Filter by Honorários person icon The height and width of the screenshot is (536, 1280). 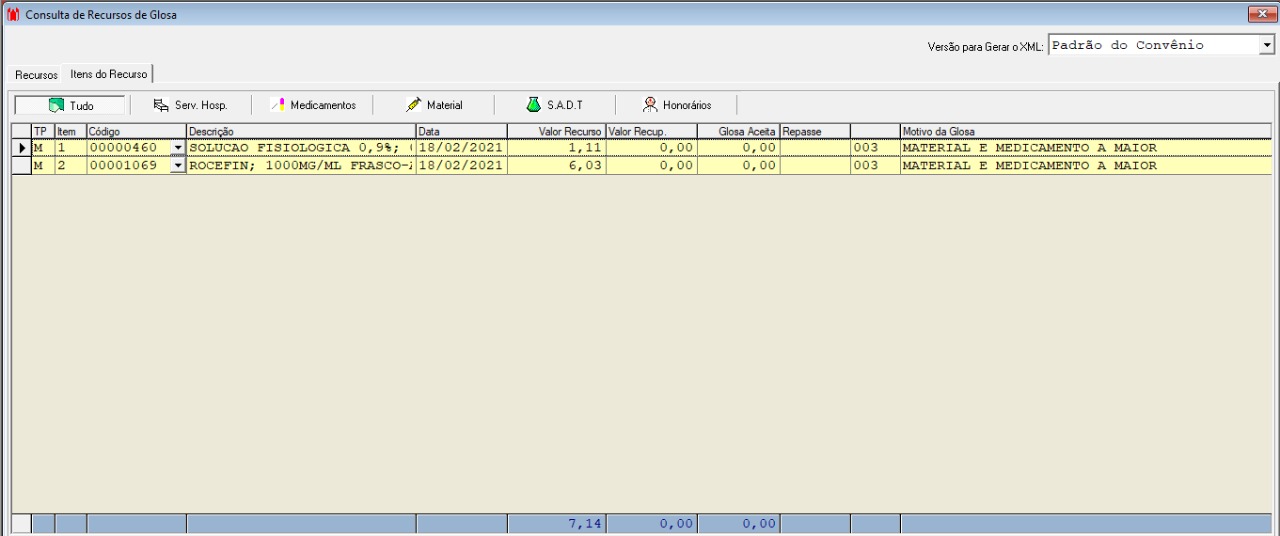point(650,104)
